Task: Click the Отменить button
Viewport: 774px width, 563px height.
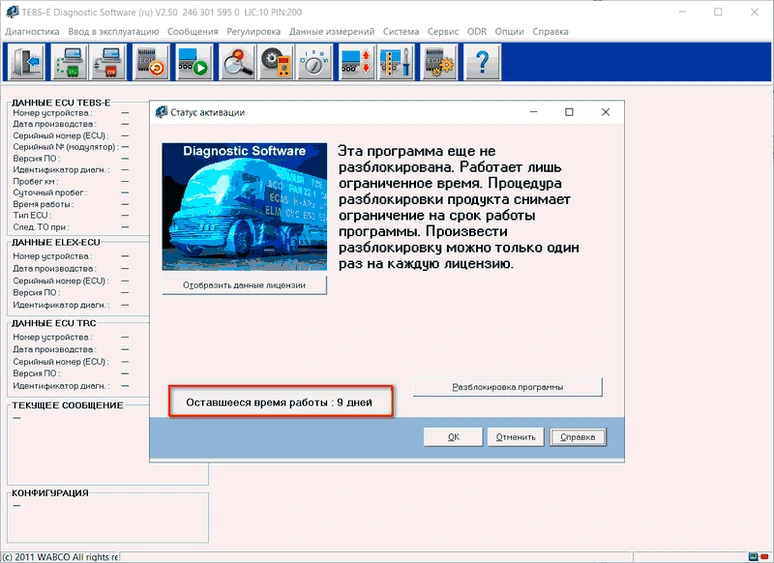Action: 515,437
